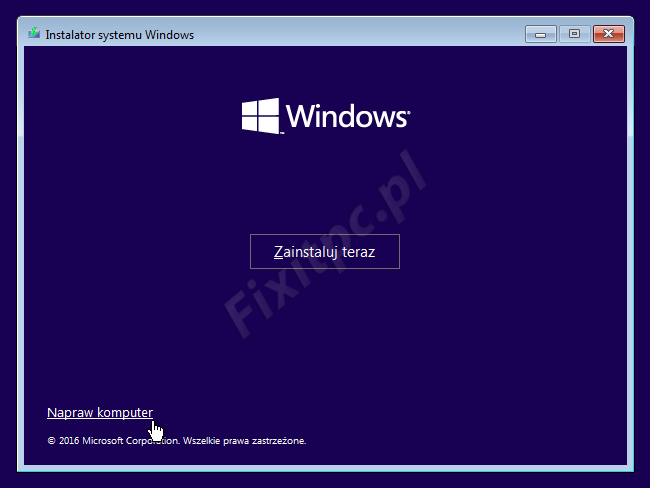Click the installer icon in title bar
The height and width of the screenshot is (488, 650).
click(x=34, y=33)
